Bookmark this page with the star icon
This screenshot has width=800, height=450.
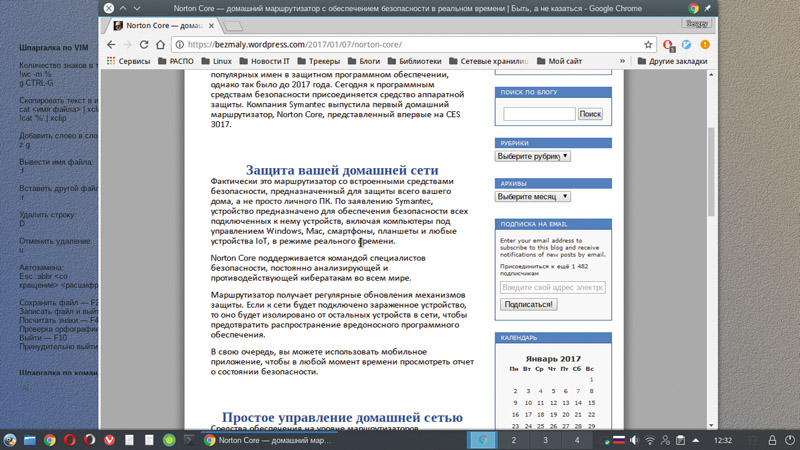pos(648,45)
